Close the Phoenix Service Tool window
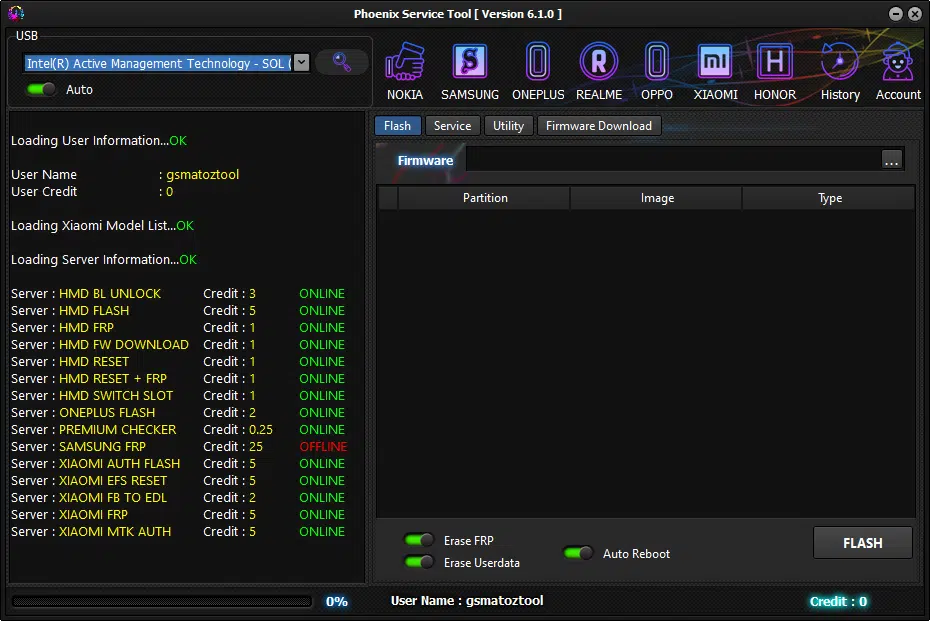 [915, 13]
